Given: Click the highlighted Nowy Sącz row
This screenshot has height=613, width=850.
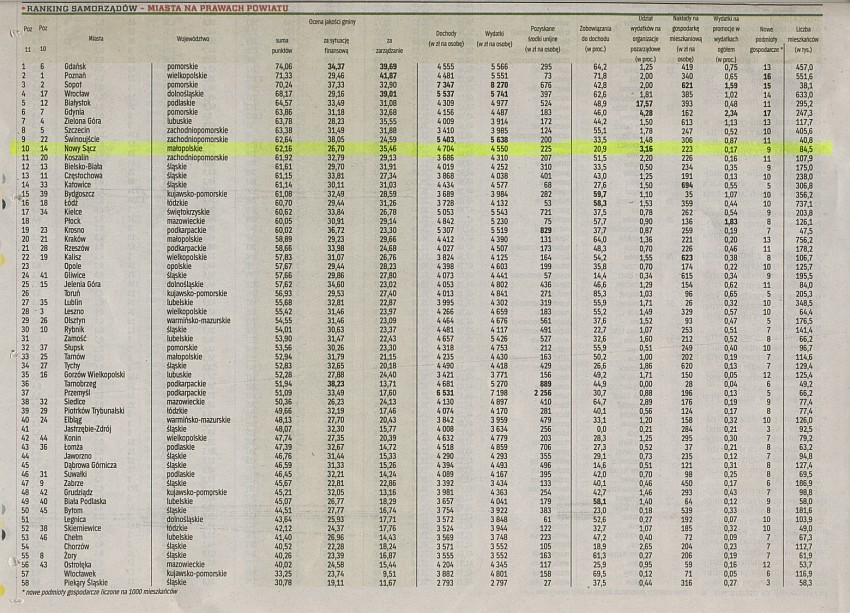Looking at the screenshot, I should pos(425,147).
